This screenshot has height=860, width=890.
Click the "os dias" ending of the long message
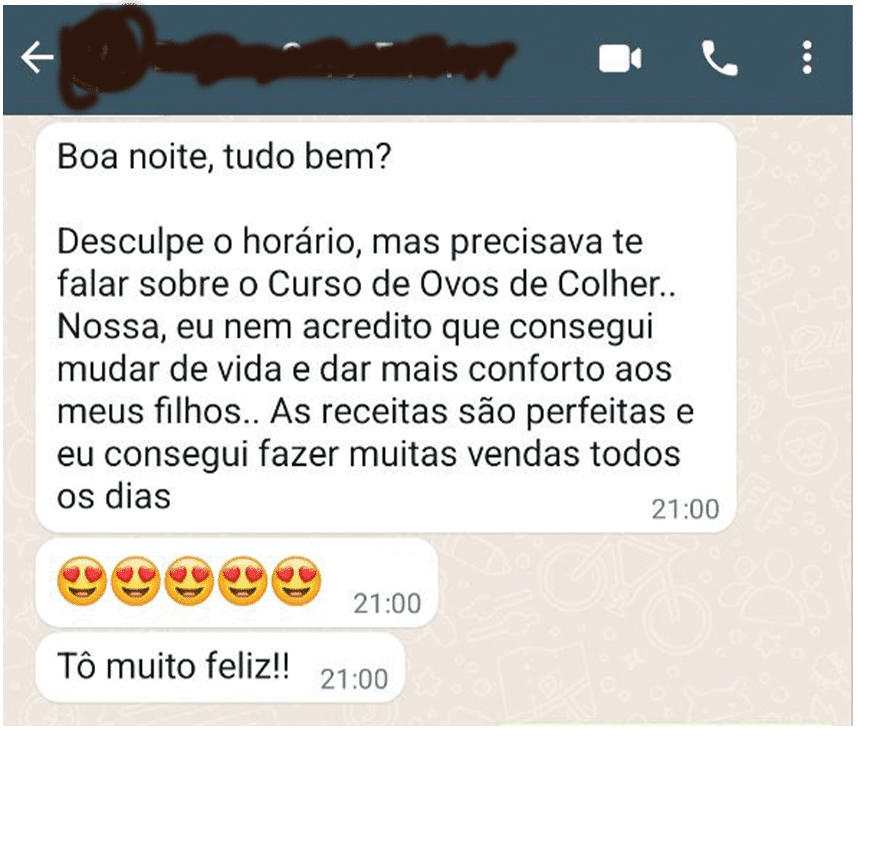(114, 497)
